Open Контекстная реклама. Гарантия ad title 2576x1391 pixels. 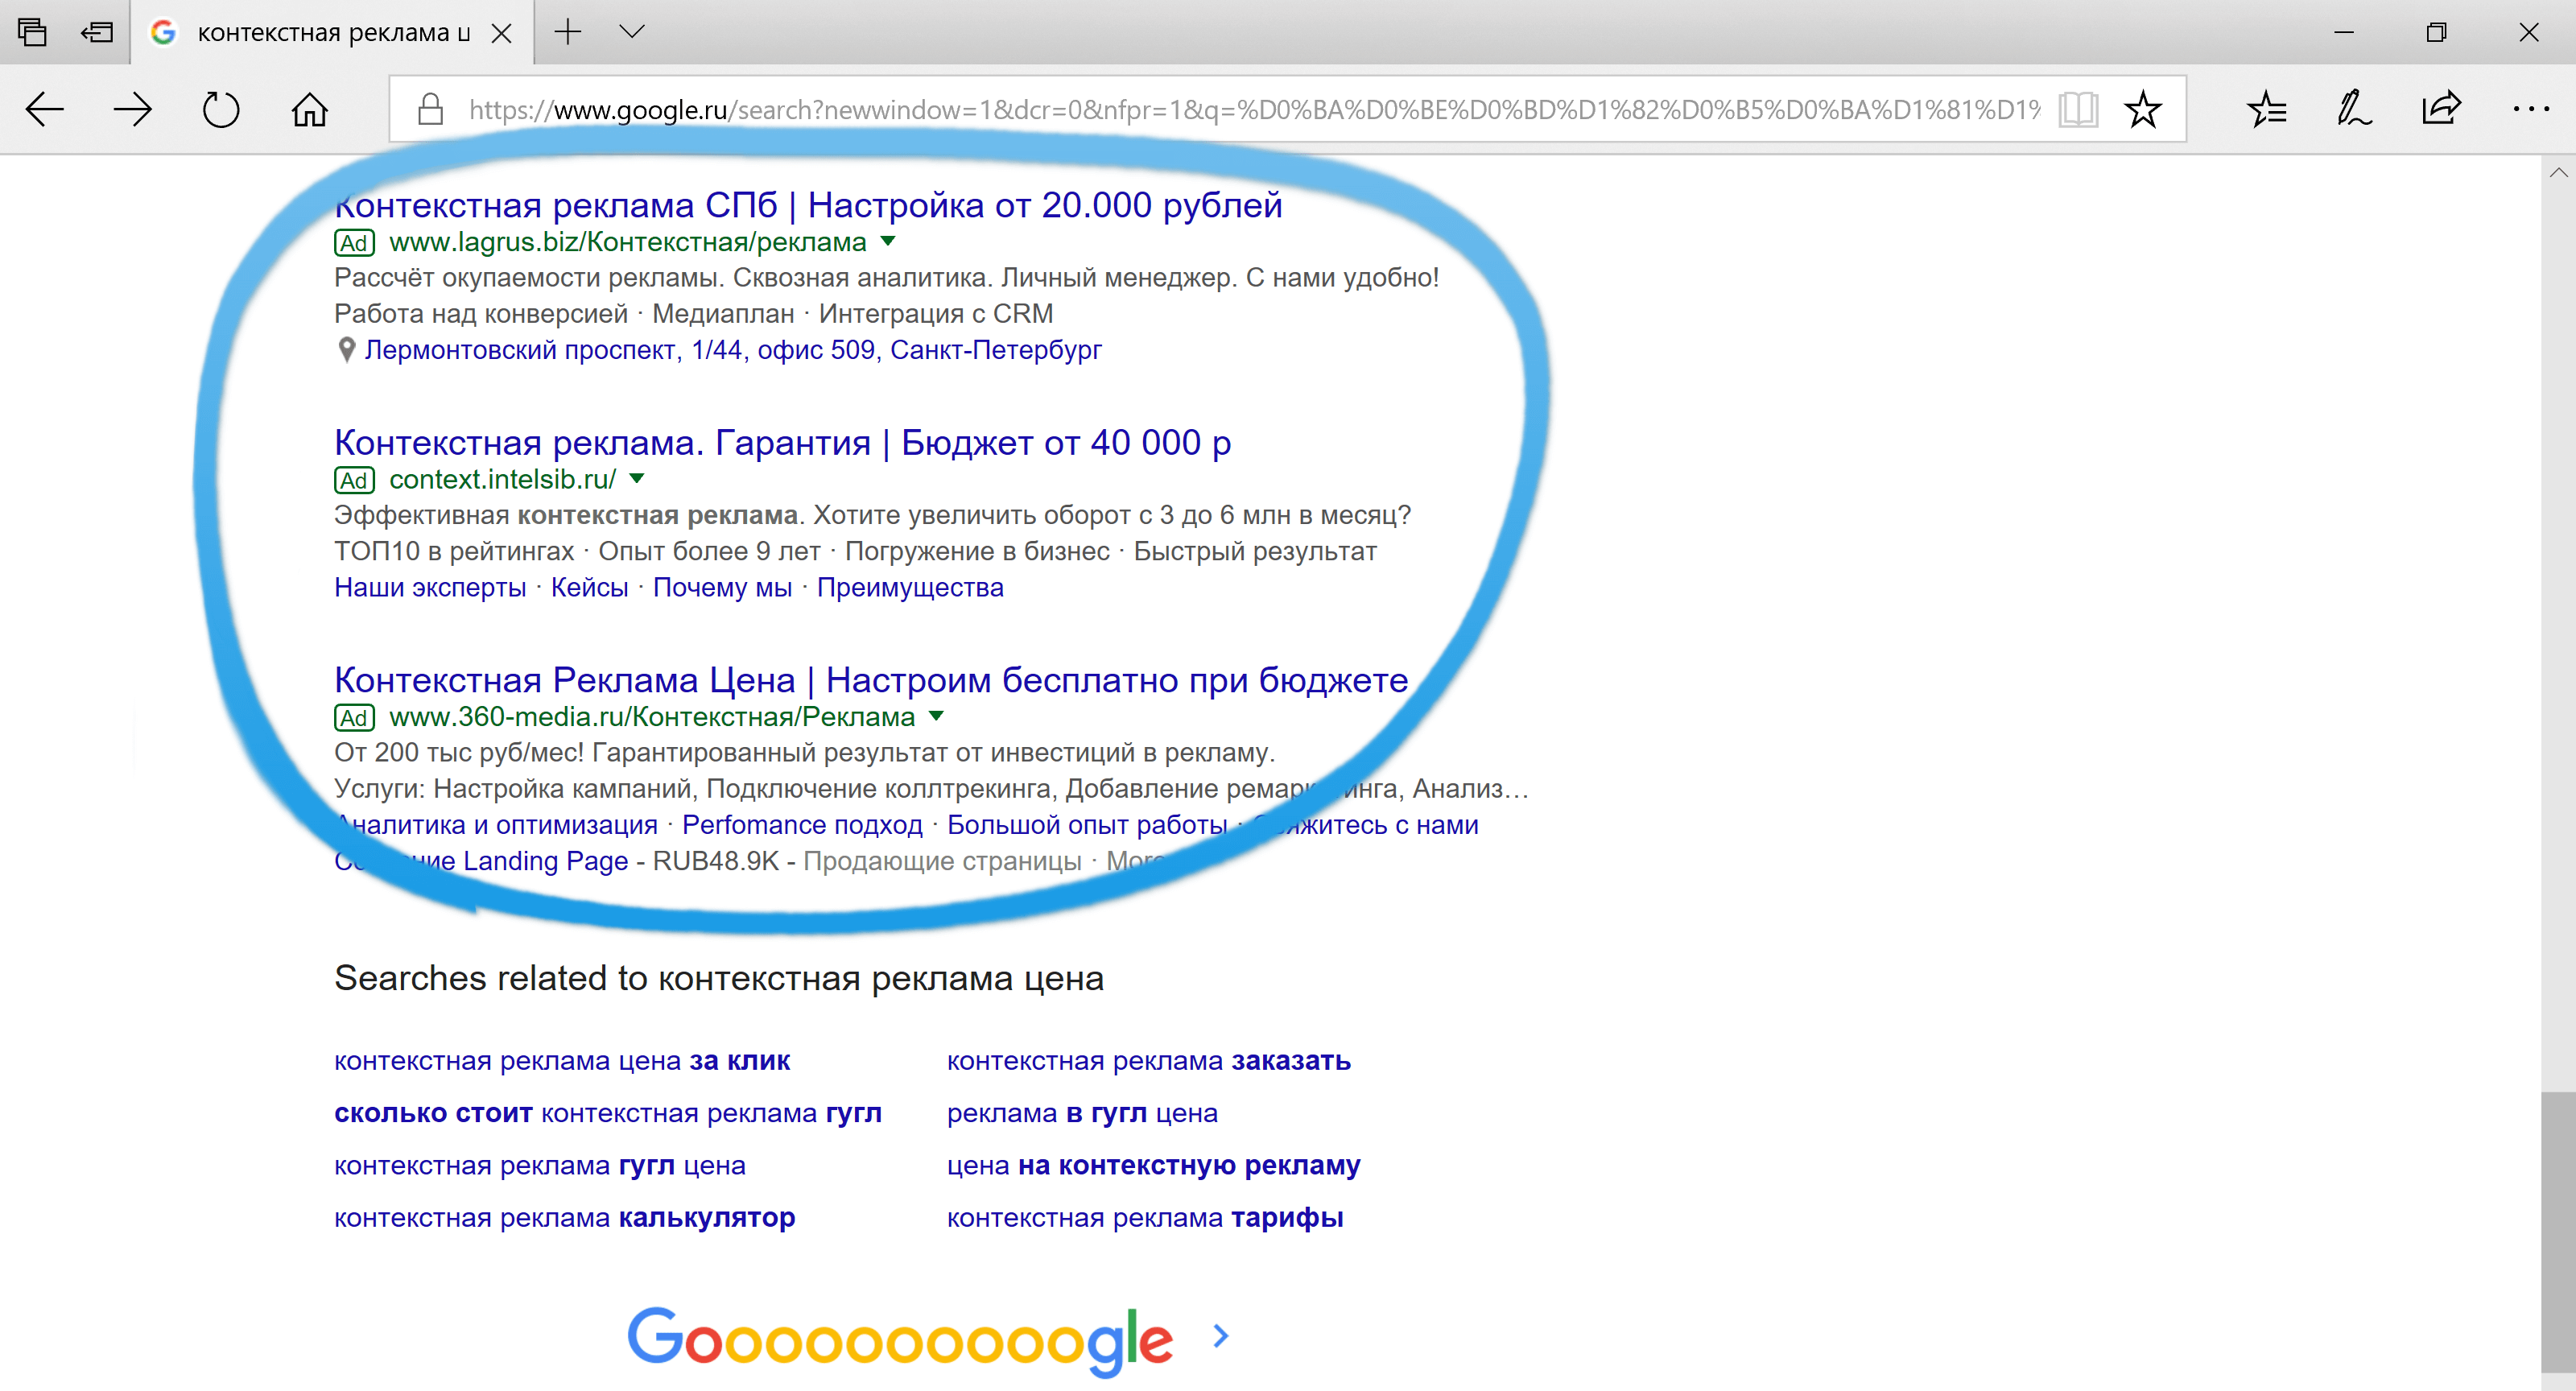coord(783,442)
